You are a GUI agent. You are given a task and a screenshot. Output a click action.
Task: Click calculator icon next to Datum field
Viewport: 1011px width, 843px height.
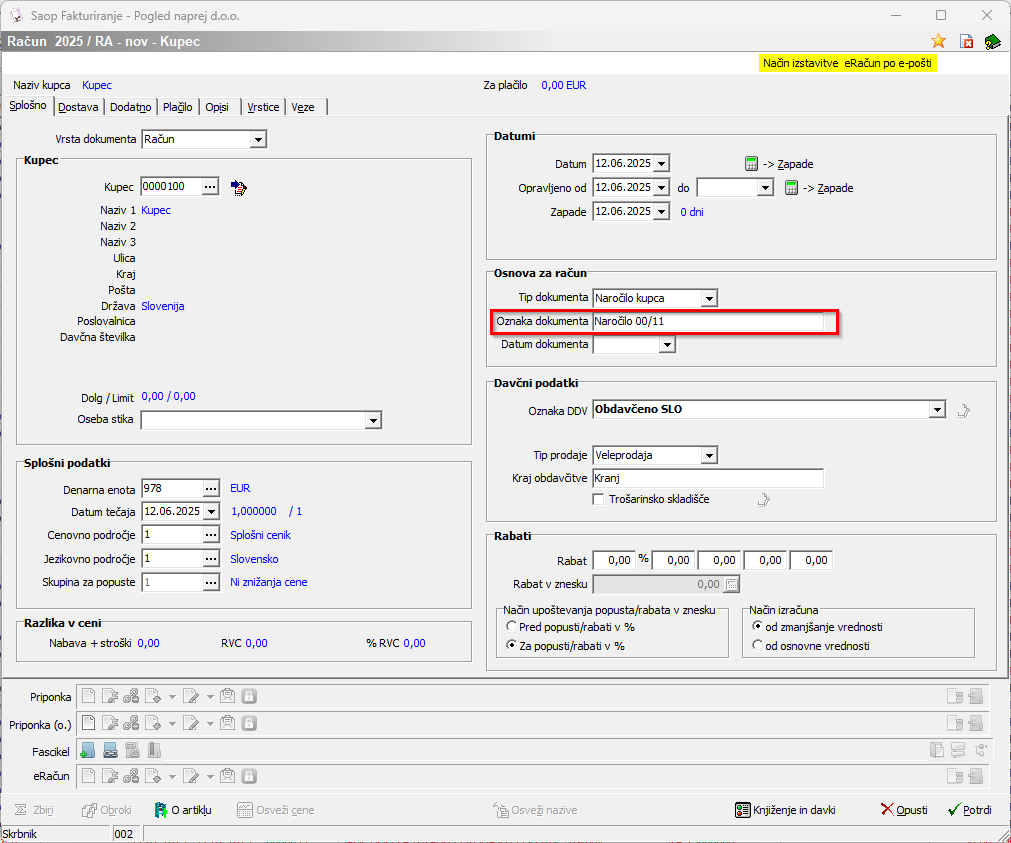[x=752, y=164]
